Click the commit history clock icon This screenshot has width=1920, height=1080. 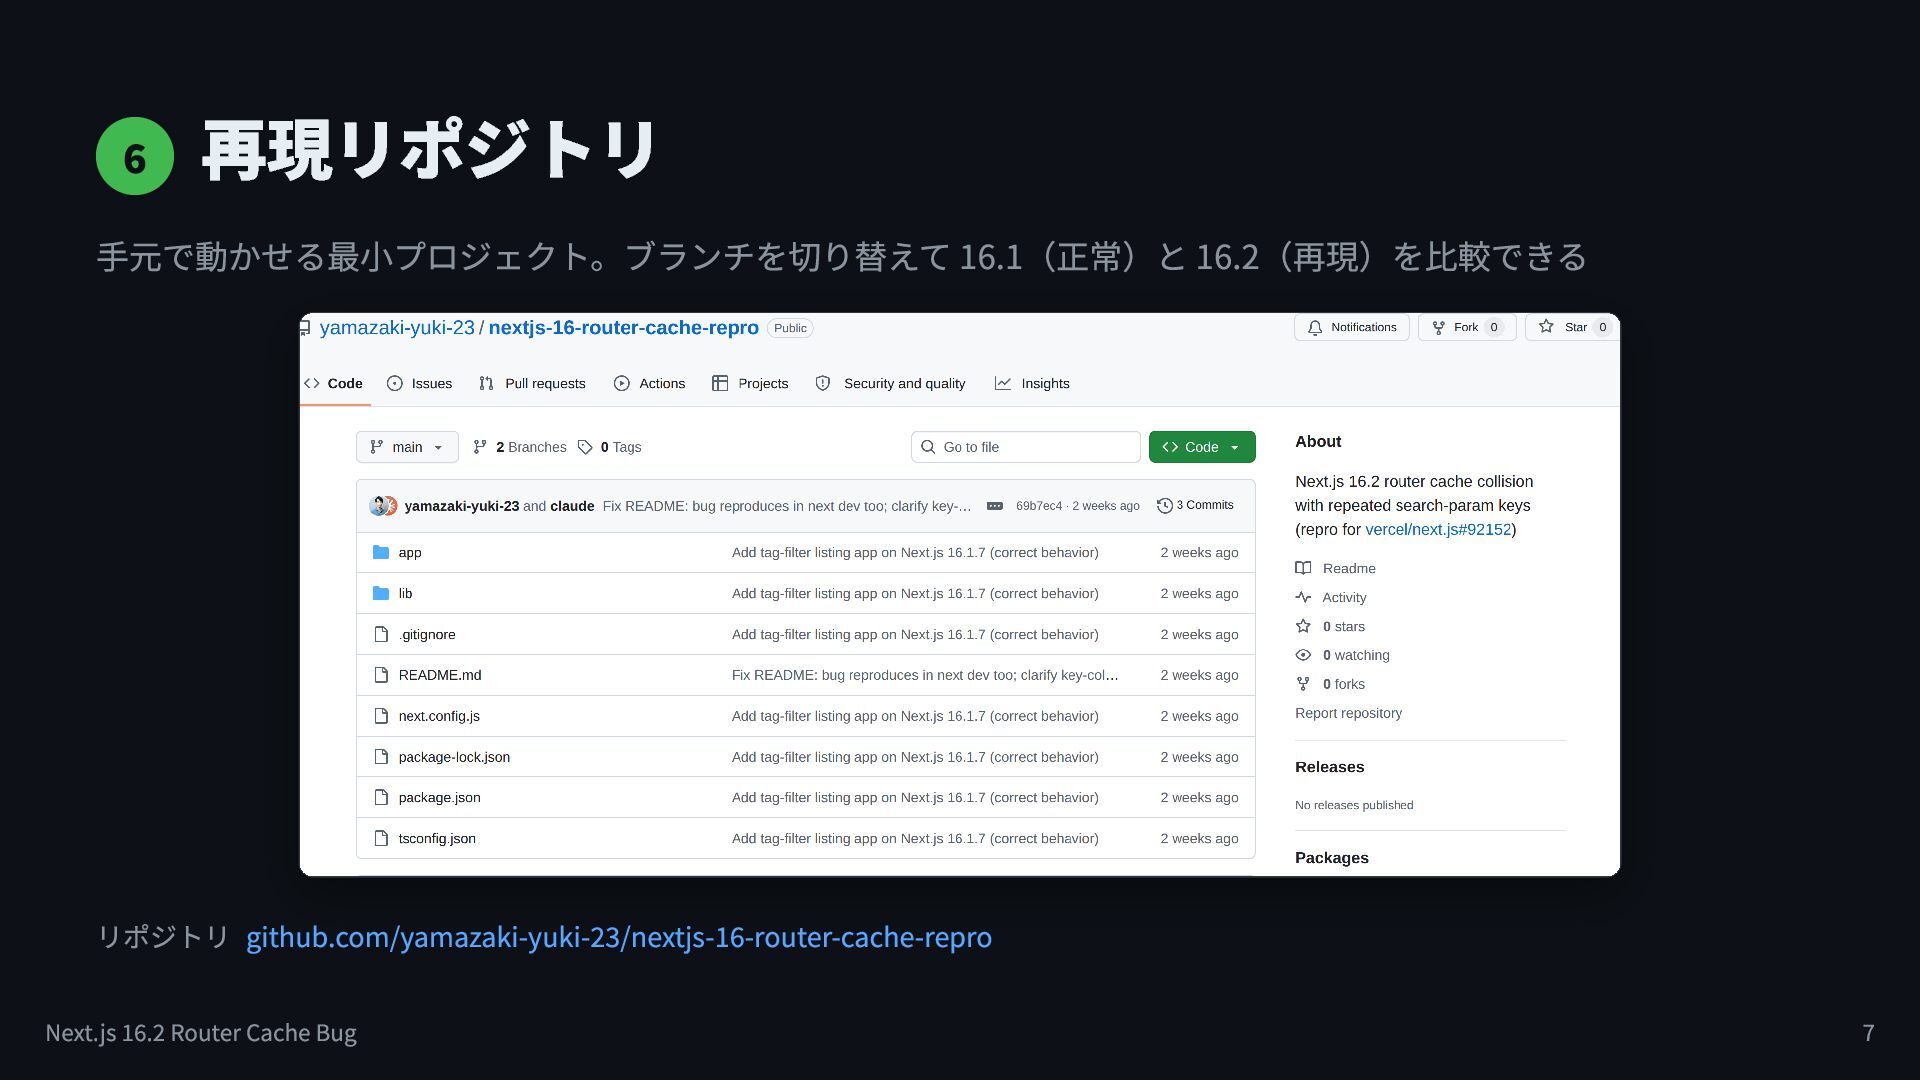[x=1164, y=506]
